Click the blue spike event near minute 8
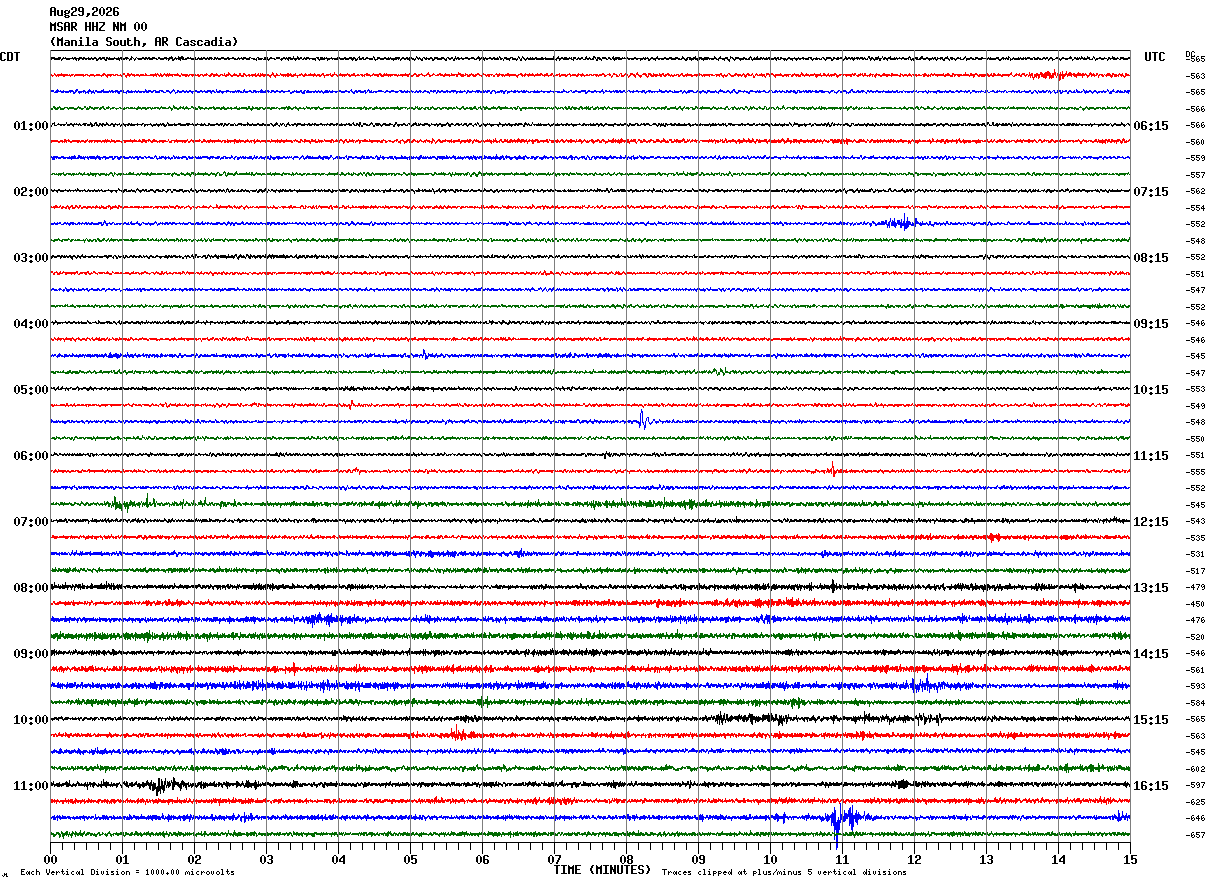The height and width of the screenshot is (886, 1210). pos(644,420)
